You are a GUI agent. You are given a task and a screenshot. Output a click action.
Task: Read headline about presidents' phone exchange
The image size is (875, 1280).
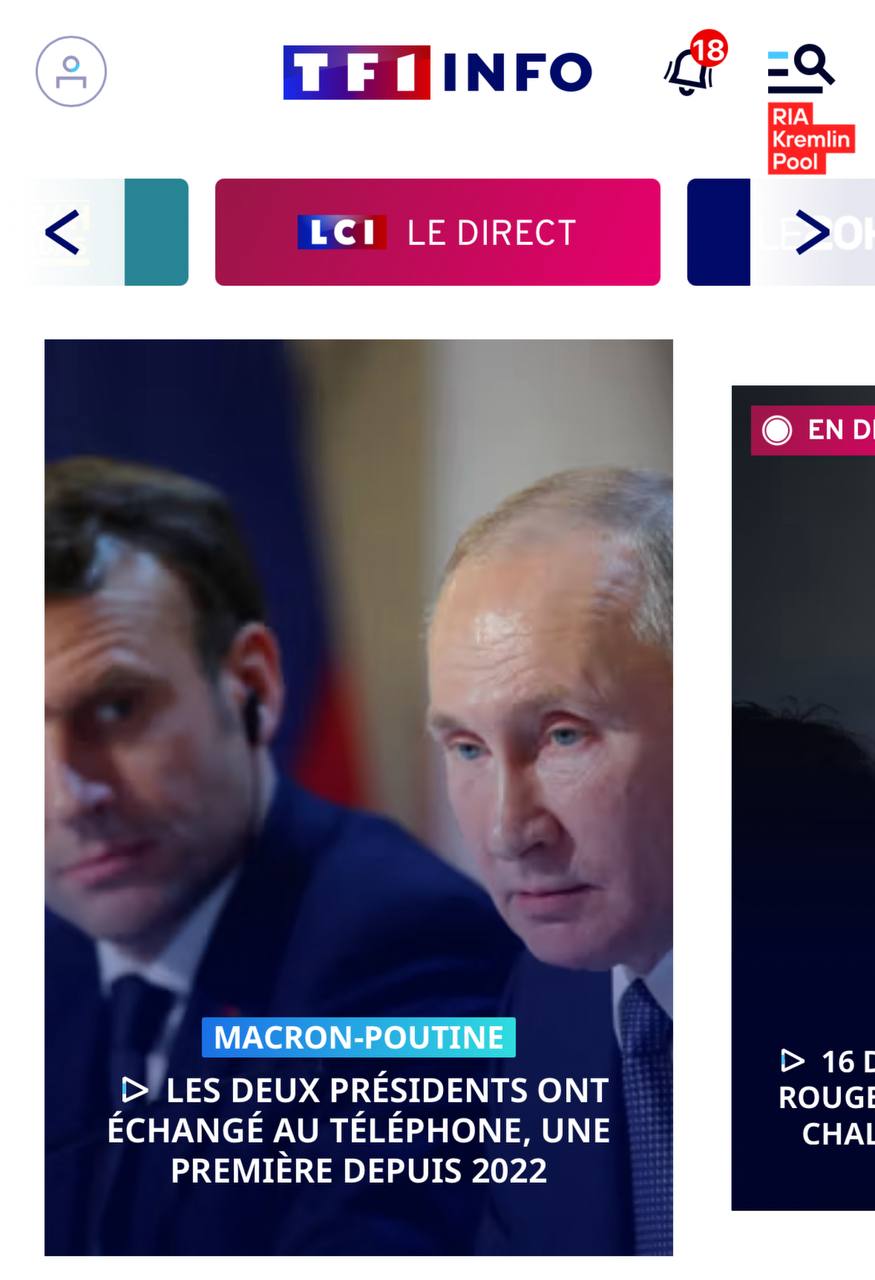359,1130
